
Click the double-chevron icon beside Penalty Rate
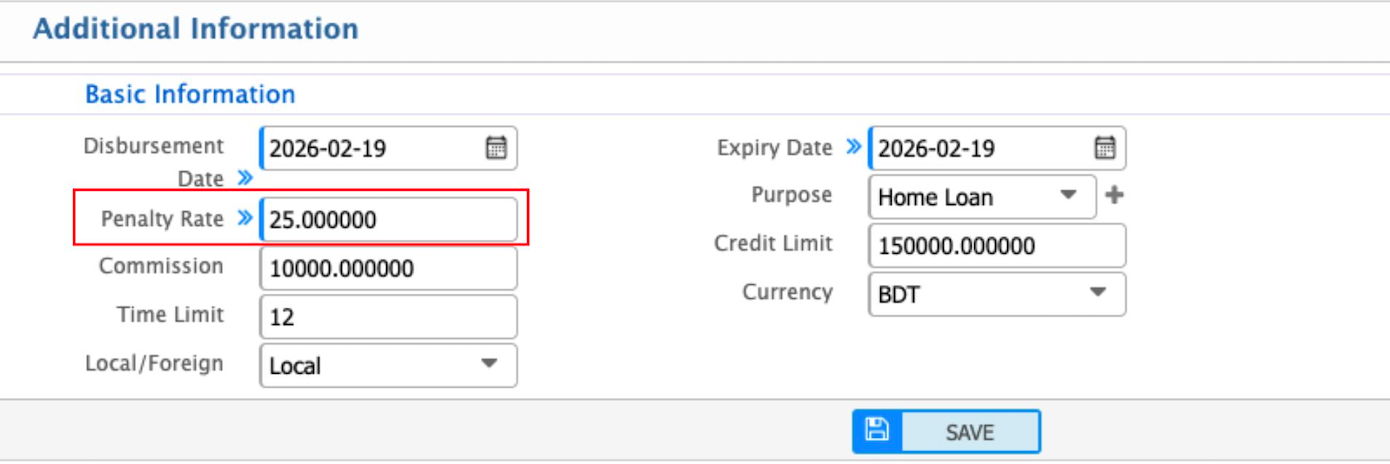[x=245, y=219]
